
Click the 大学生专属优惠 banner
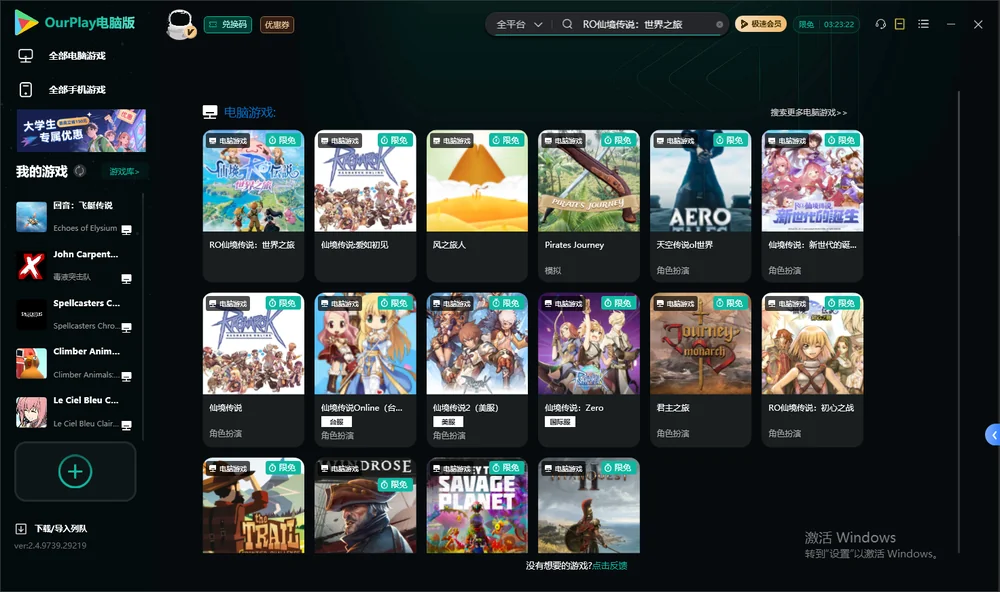[81, 130]
